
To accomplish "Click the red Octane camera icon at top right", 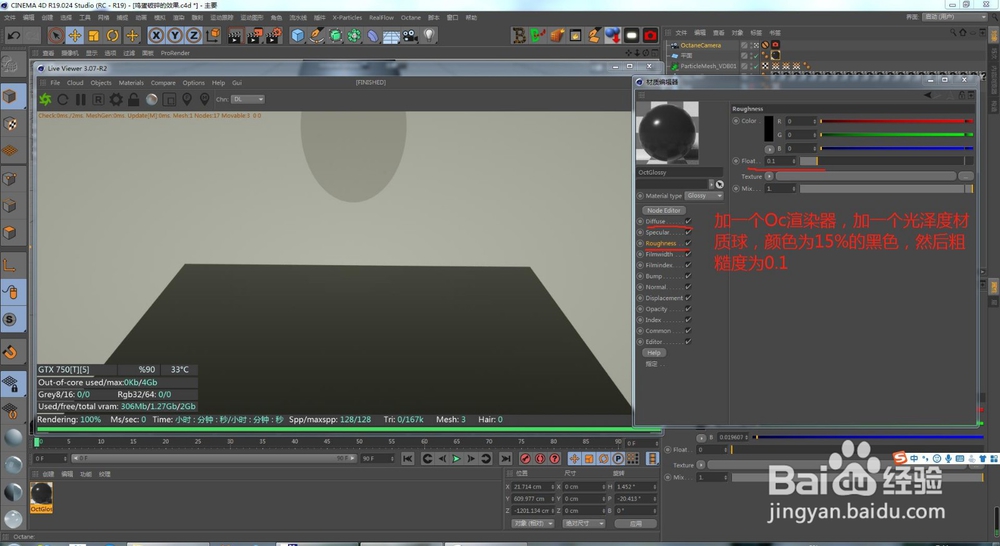I will [x=650, y=36].
